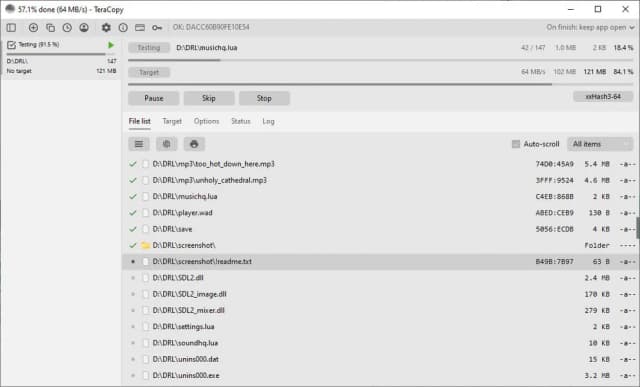Pause the current operation

pyautogui.click(x=153, y=98)
